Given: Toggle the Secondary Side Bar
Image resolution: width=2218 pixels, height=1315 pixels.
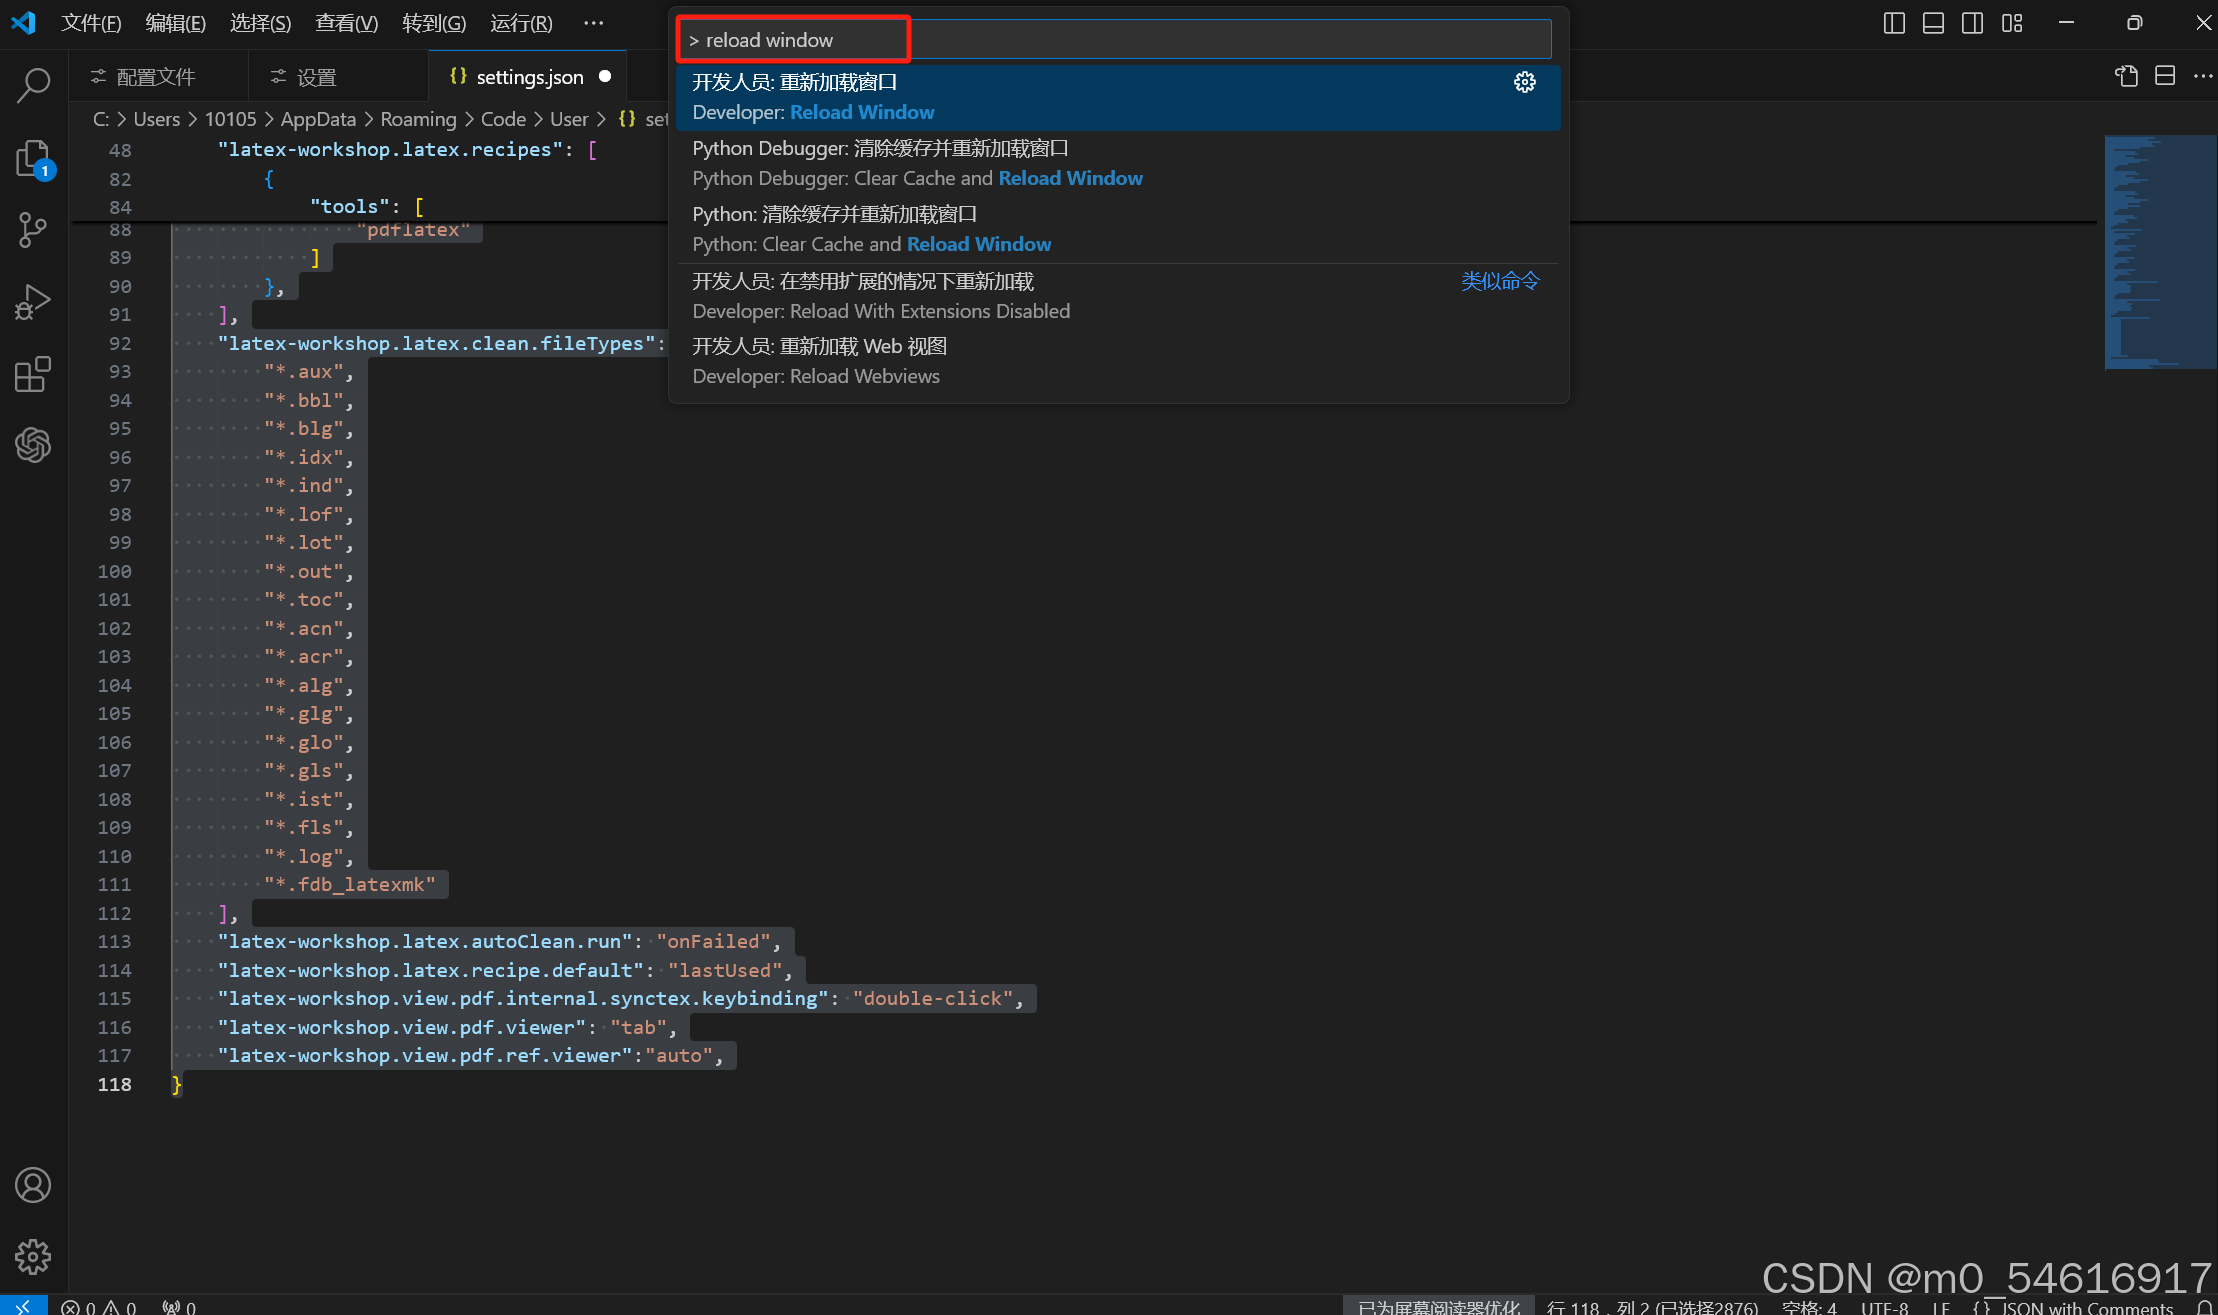Looking at the screenshot, I should (1973, 22).
